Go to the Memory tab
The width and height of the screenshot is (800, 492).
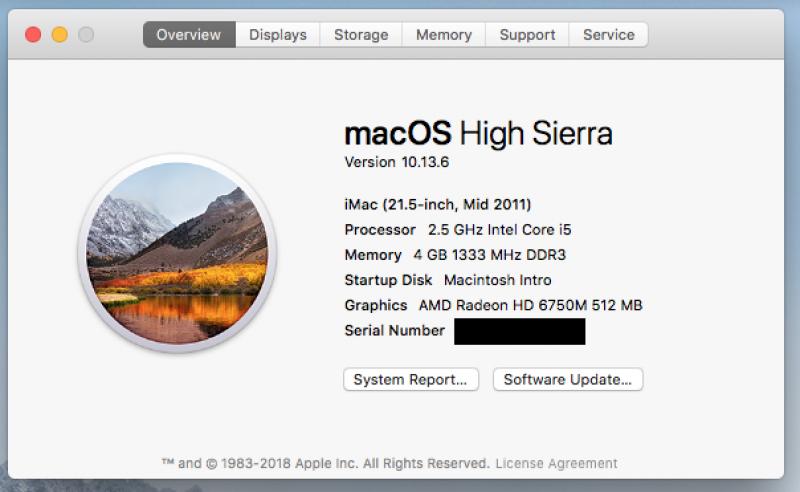[444, 35]
